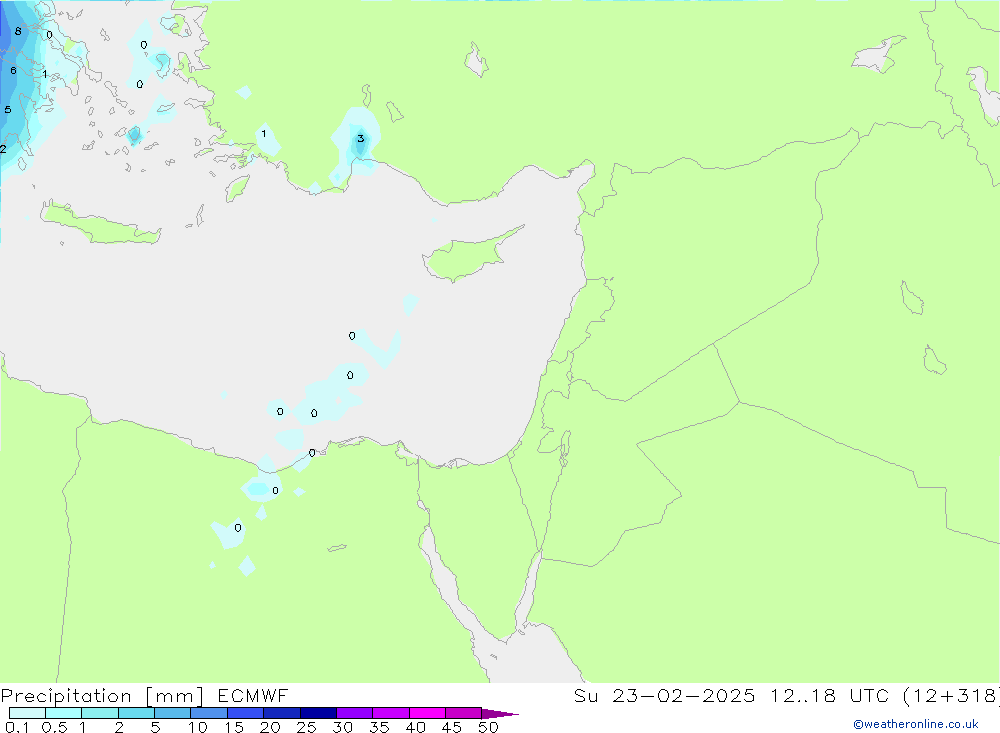Click the legend arrow tip above 50 mm
Image resolution: width=1000 pixels, height=733 pixels.
(500, 713)
